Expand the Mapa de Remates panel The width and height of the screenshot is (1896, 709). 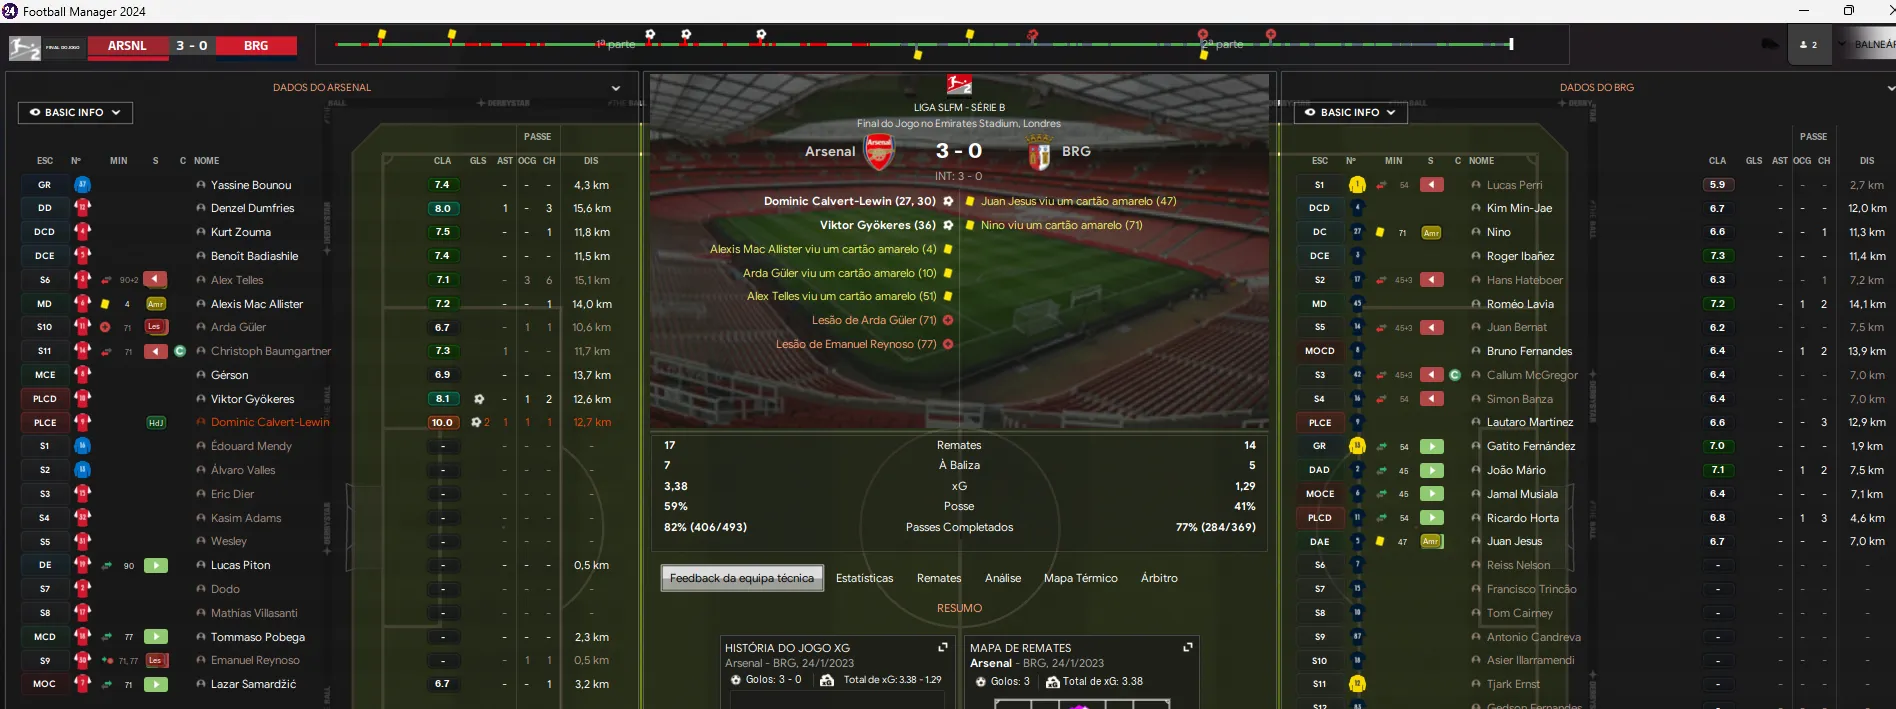[1188, 647]
